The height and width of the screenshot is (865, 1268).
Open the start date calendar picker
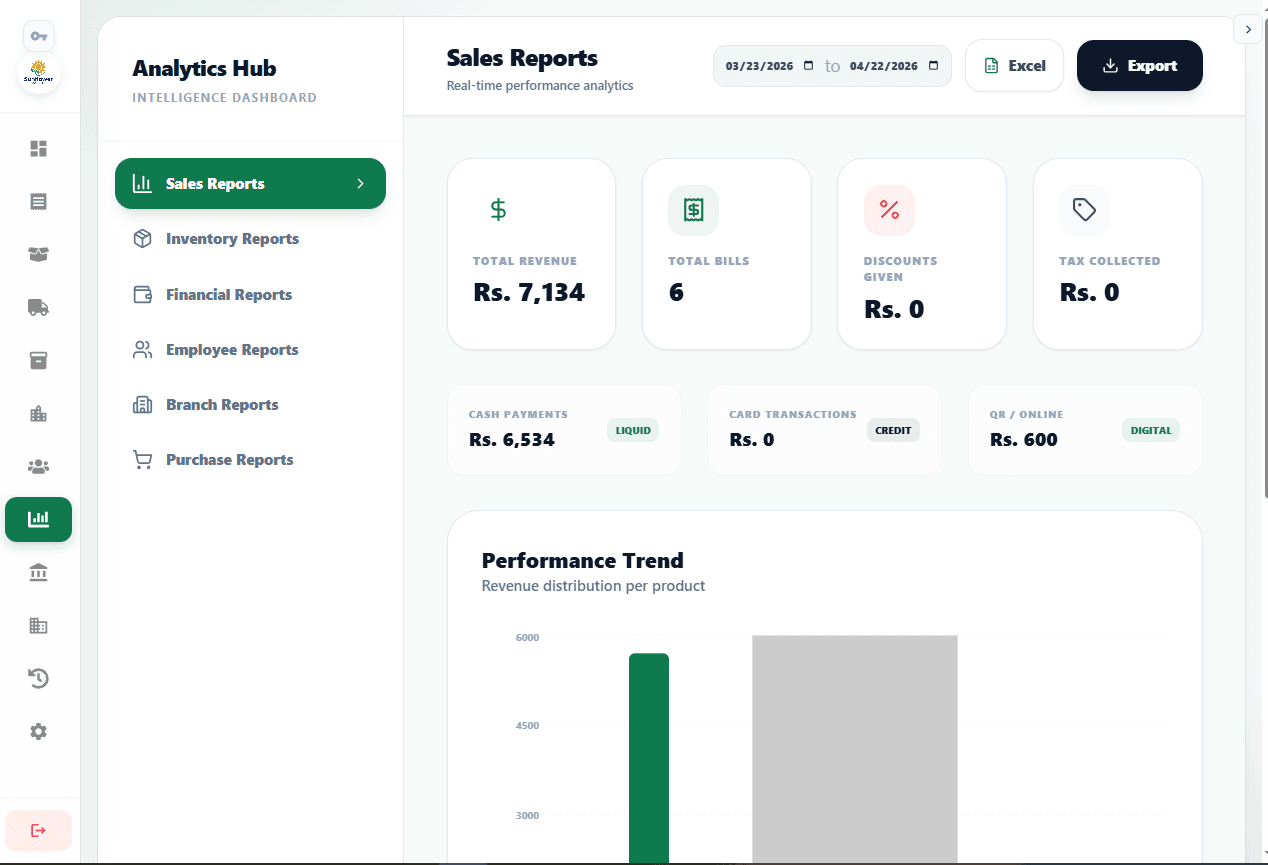click(x=808, y=66)
